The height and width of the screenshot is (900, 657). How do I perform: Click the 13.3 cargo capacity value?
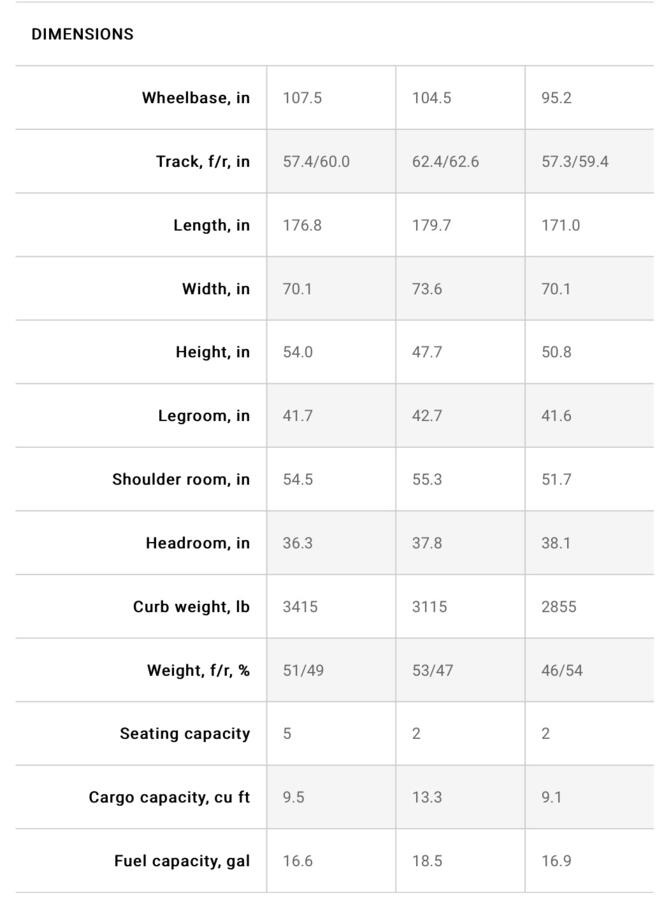(427, 797)
